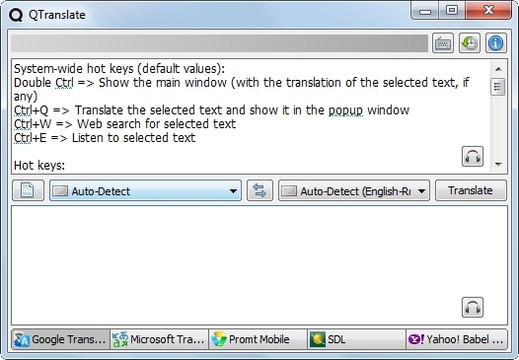
Task: Swap translation direction arrows button
Action: [260, 190]
